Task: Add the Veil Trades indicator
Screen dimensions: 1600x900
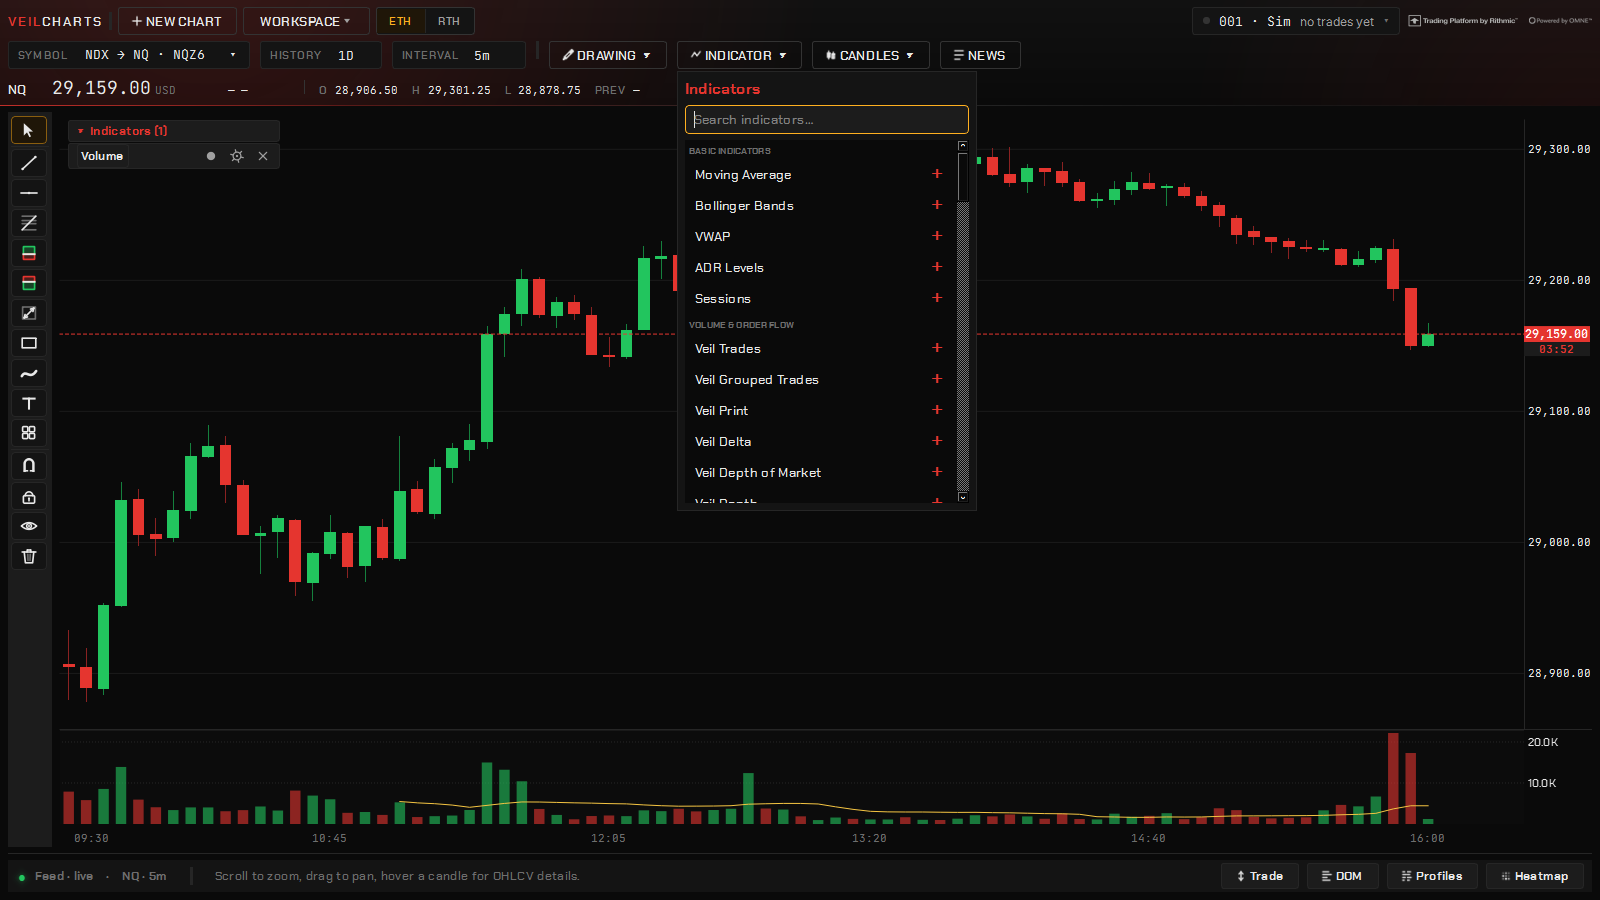Action: [x=937, y=348]
